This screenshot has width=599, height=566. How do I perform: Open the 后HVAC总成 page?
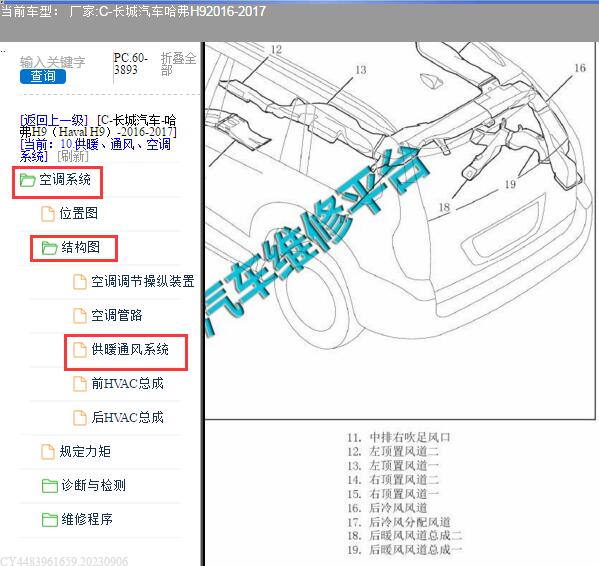pyautogui.click(x=127, y=417)
